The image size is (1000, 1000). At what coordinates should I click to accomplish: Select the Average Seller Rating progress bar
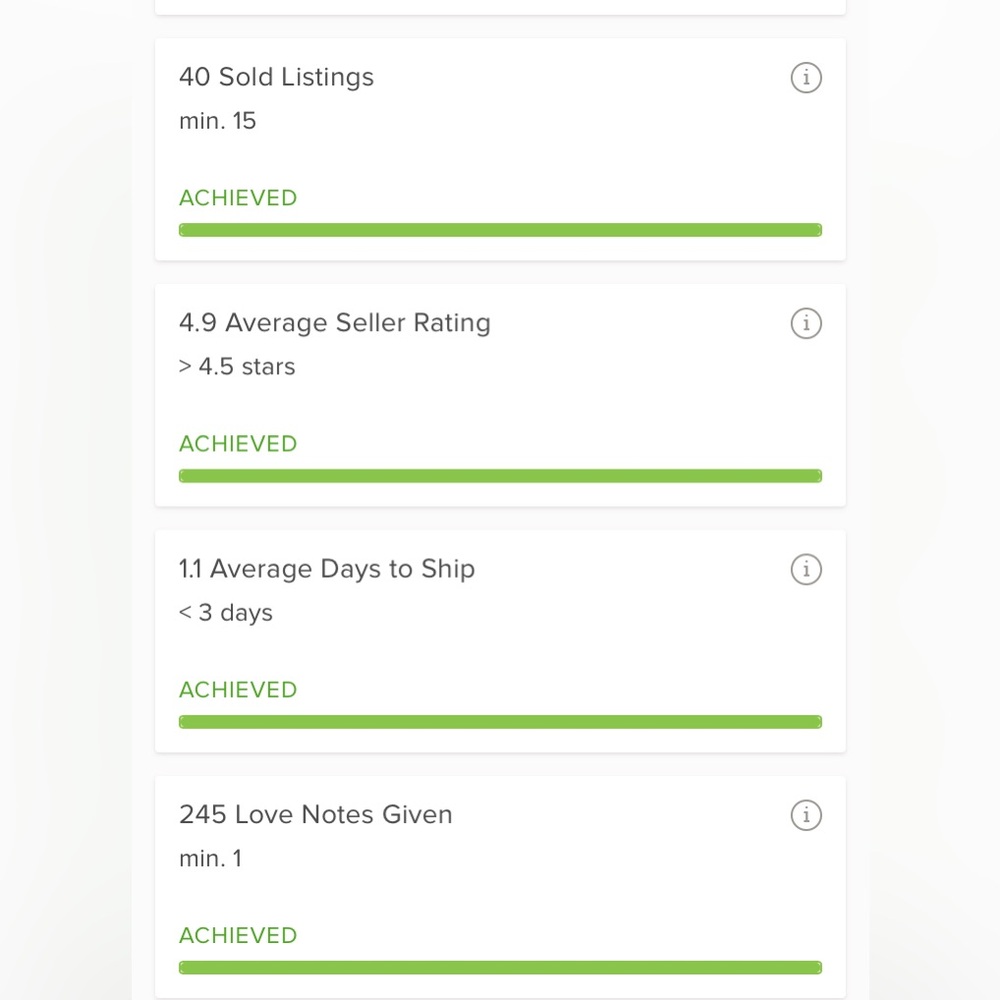[500, 476]
